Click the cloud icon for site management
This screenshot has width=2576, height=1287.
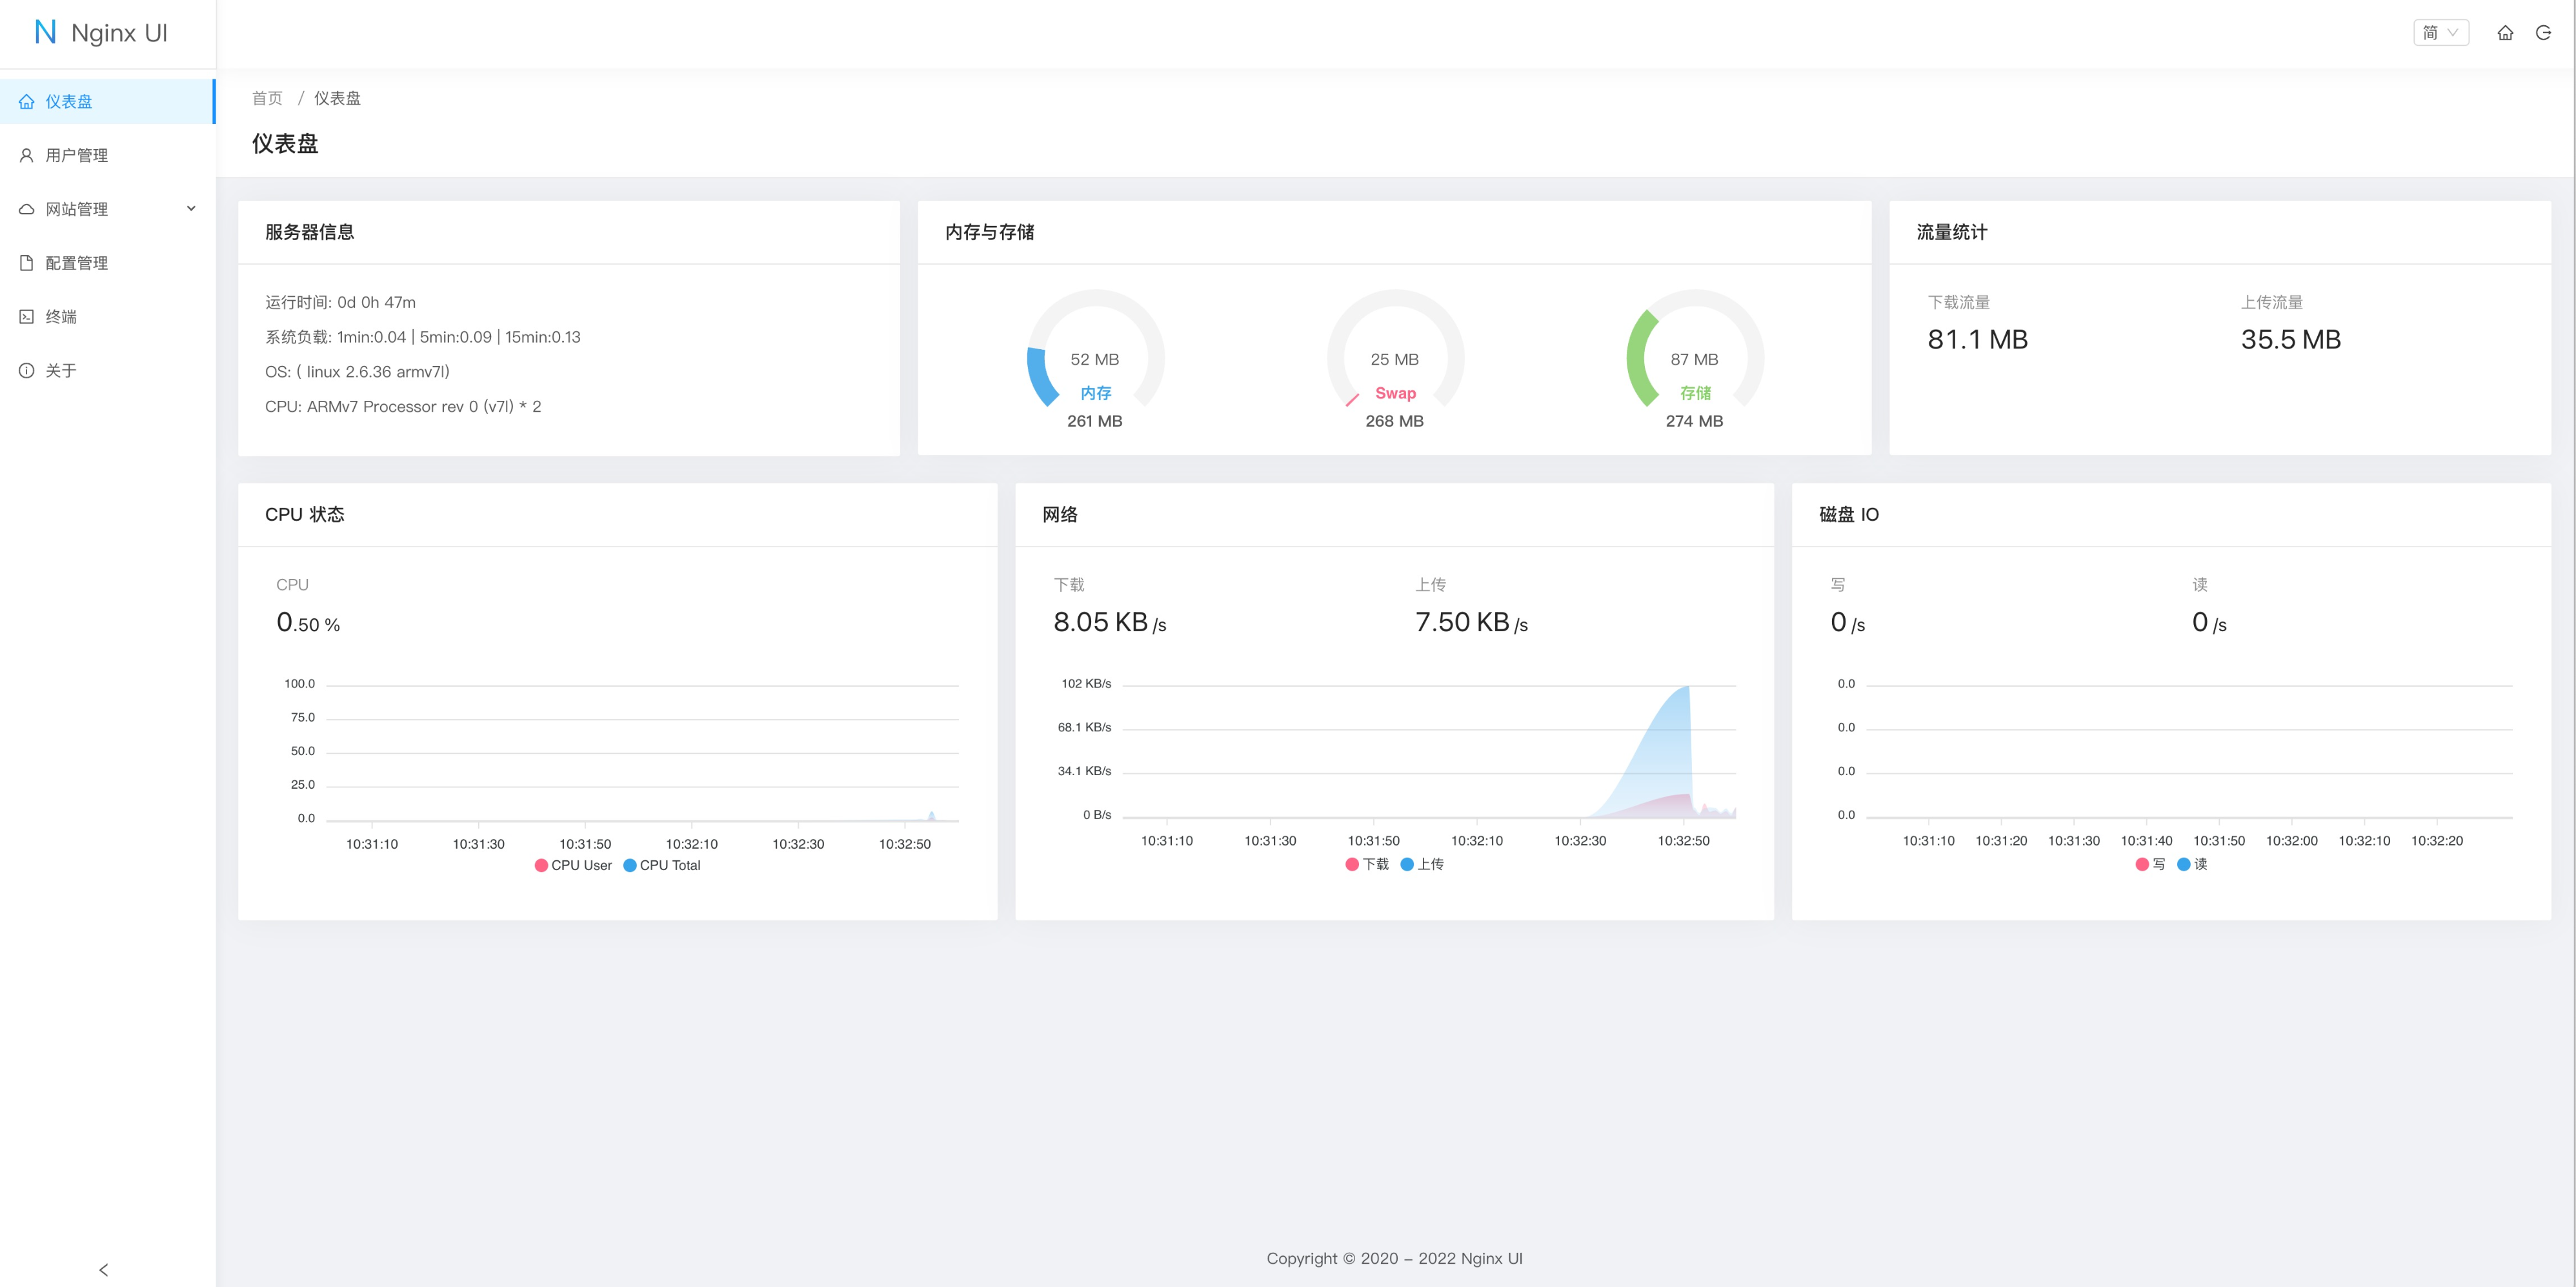27,209
